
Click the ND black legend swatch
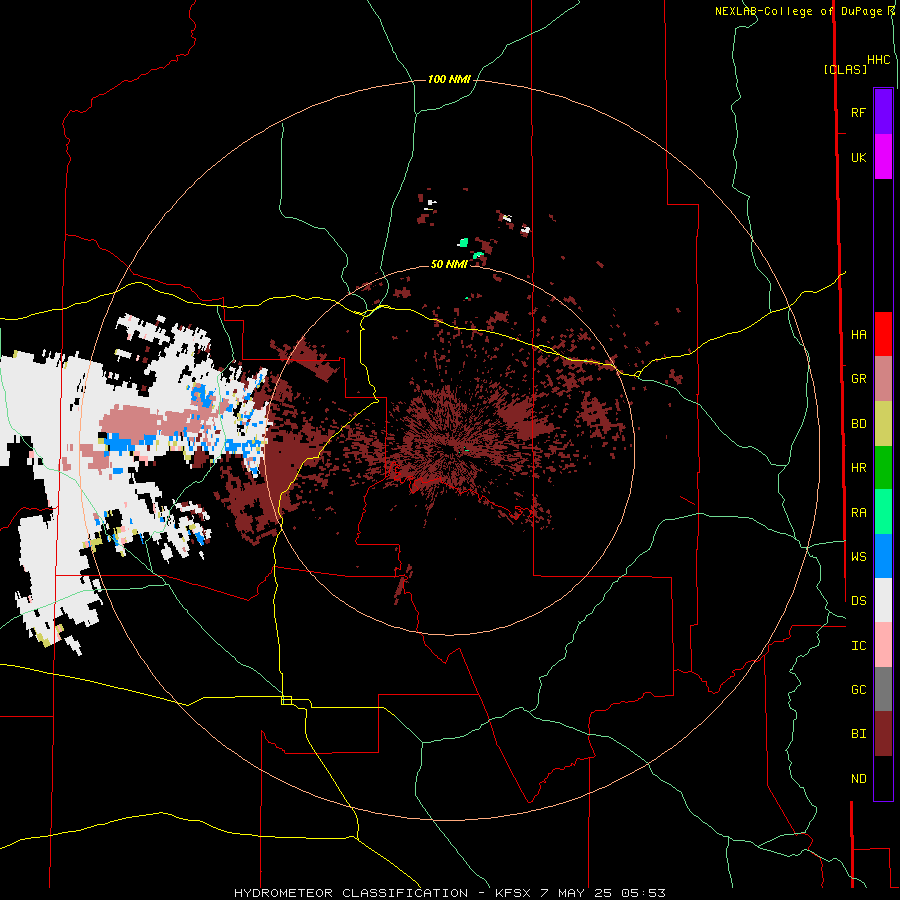point(883,778)
